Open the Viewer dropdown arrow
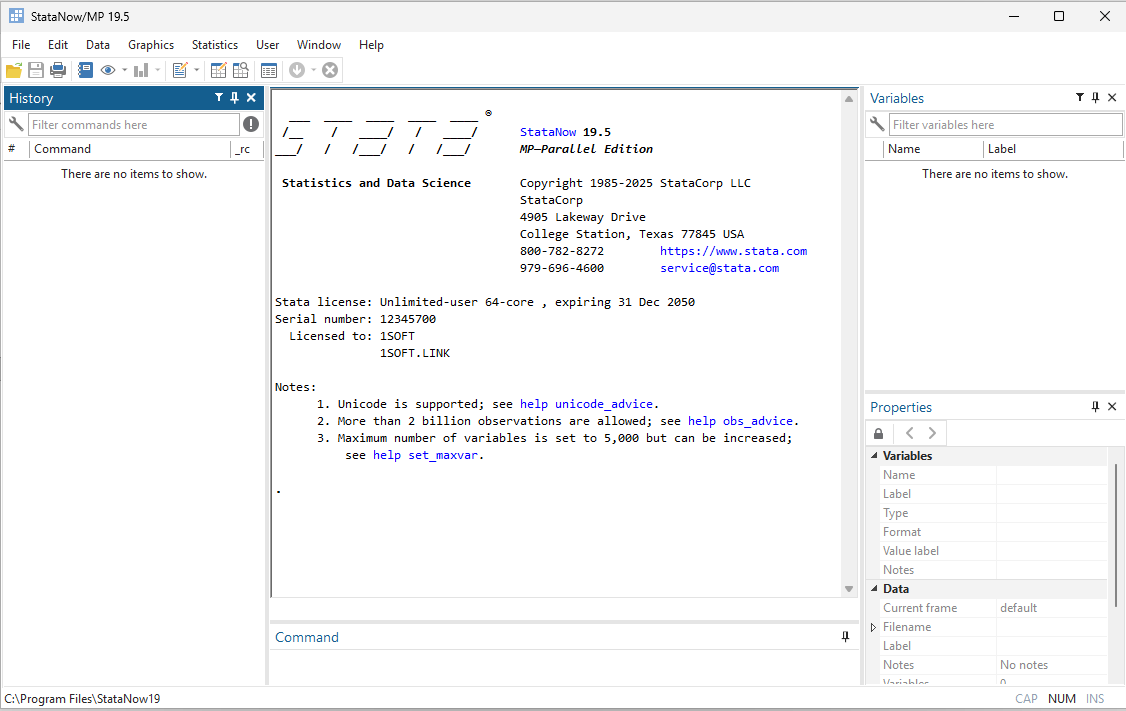Image resolution: width=1126 pixels, height=711 pixels. coord(124,70)
